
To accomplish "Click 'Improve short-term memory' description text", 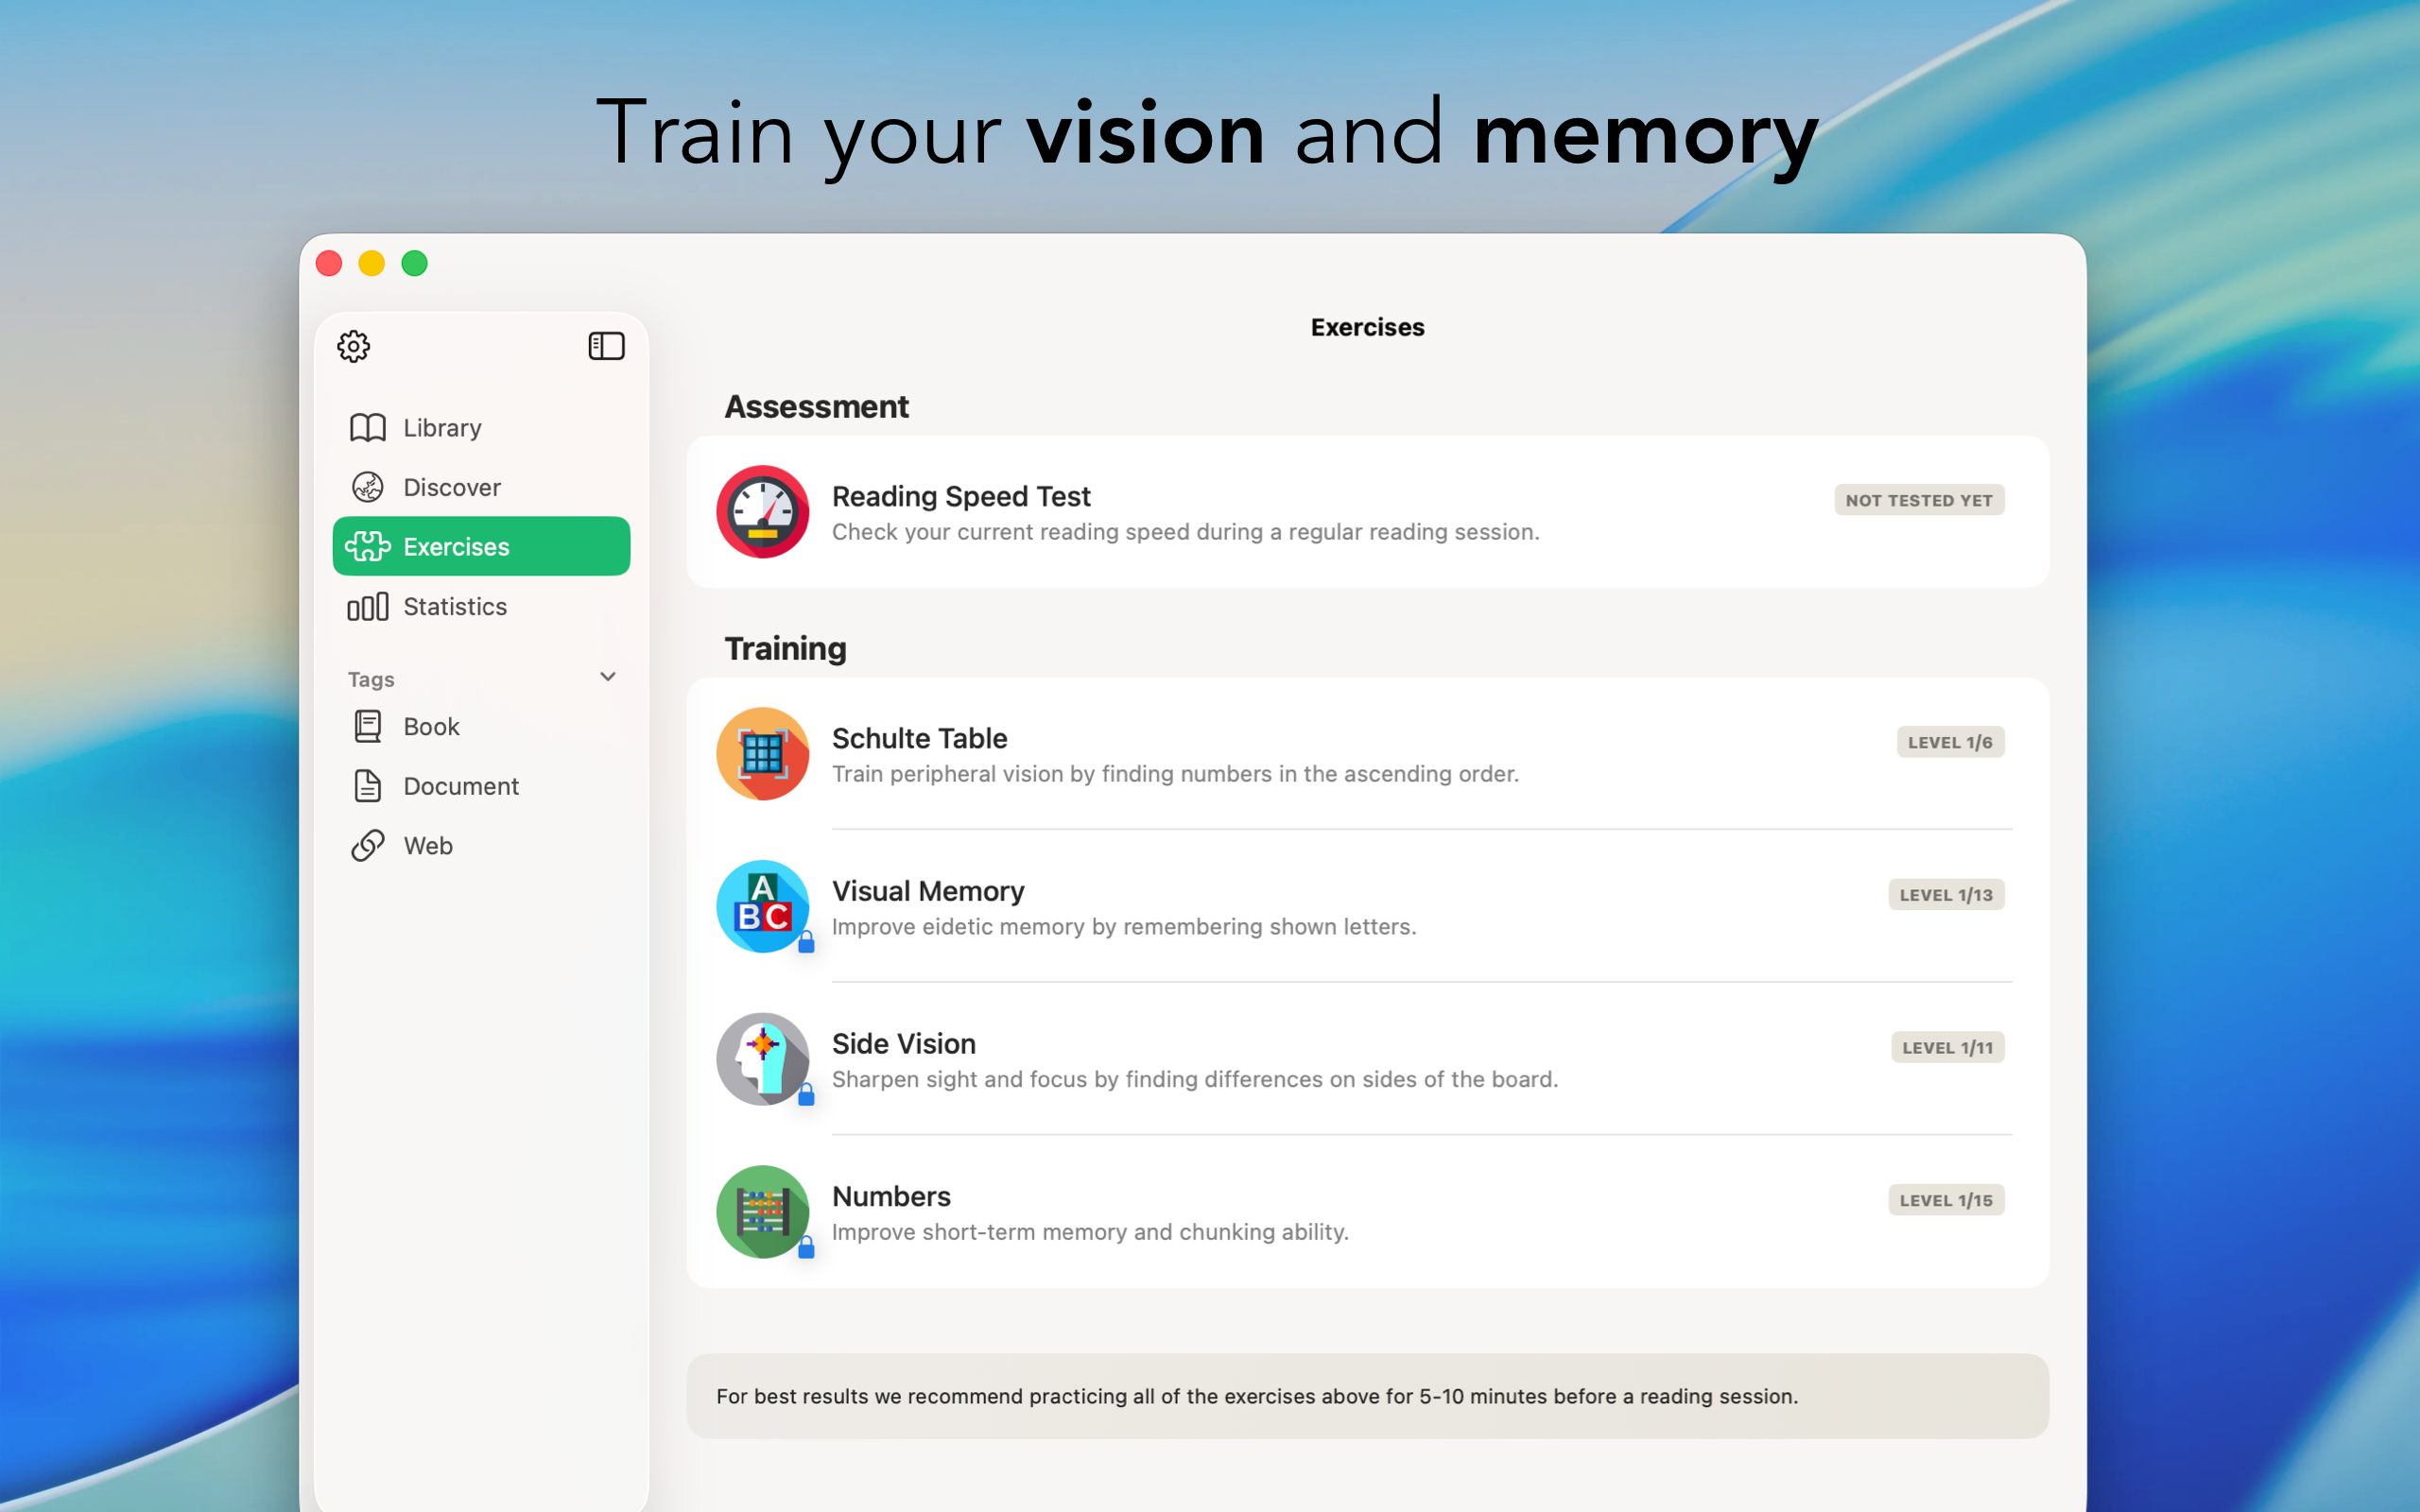I will (x=1090, y=1232).
